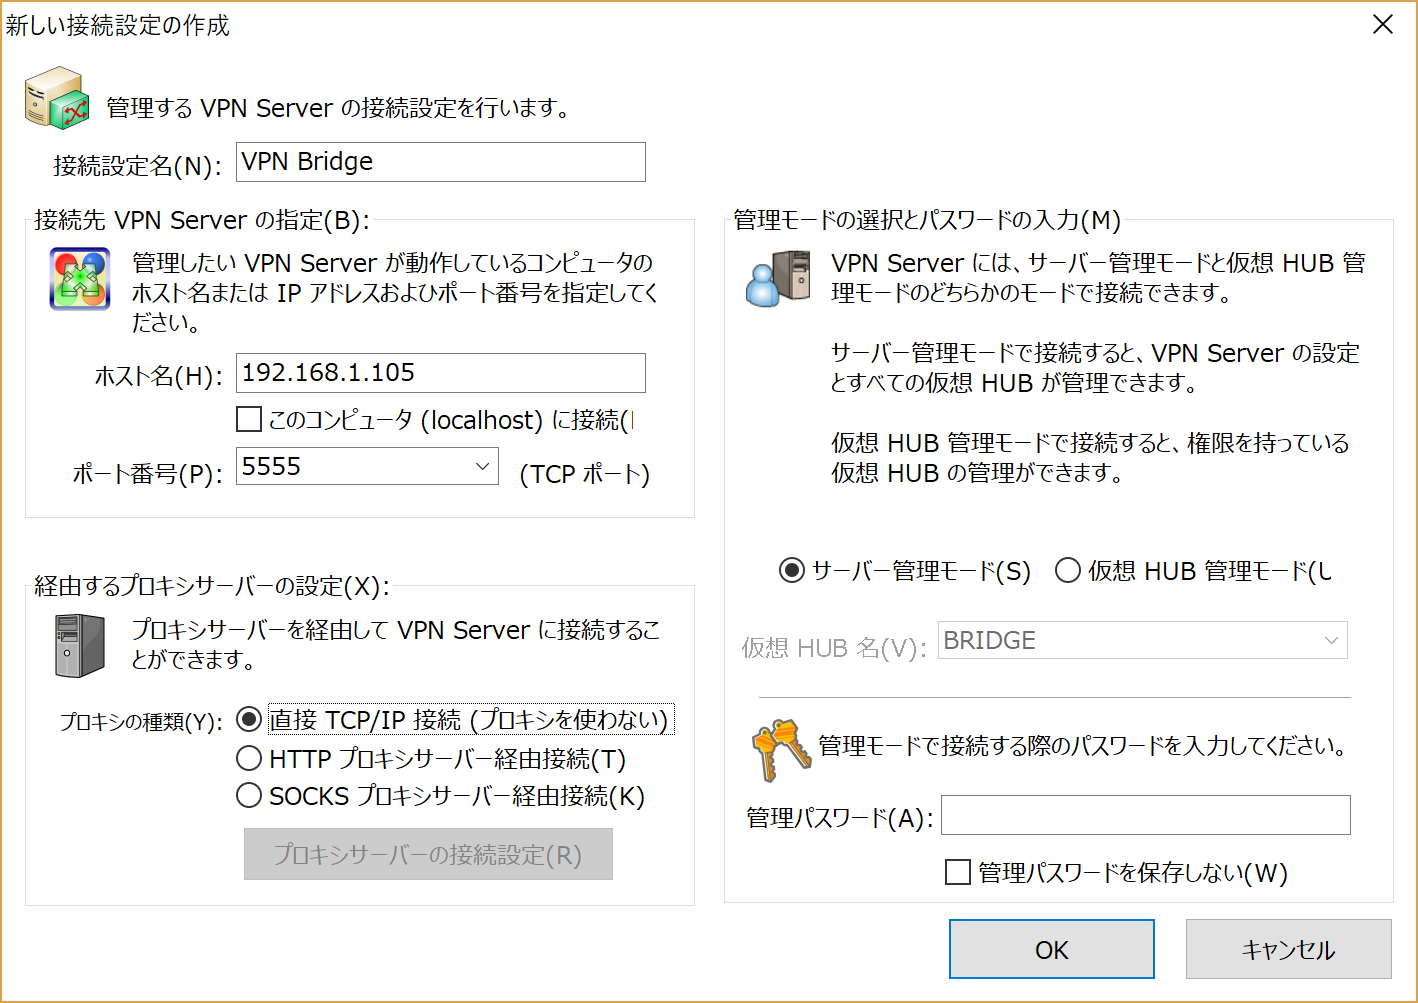This screenshot has height=1003, width=1418.
Task: Click the ホスト名 field with 192.168.1.105
Action: coord(440,373)
